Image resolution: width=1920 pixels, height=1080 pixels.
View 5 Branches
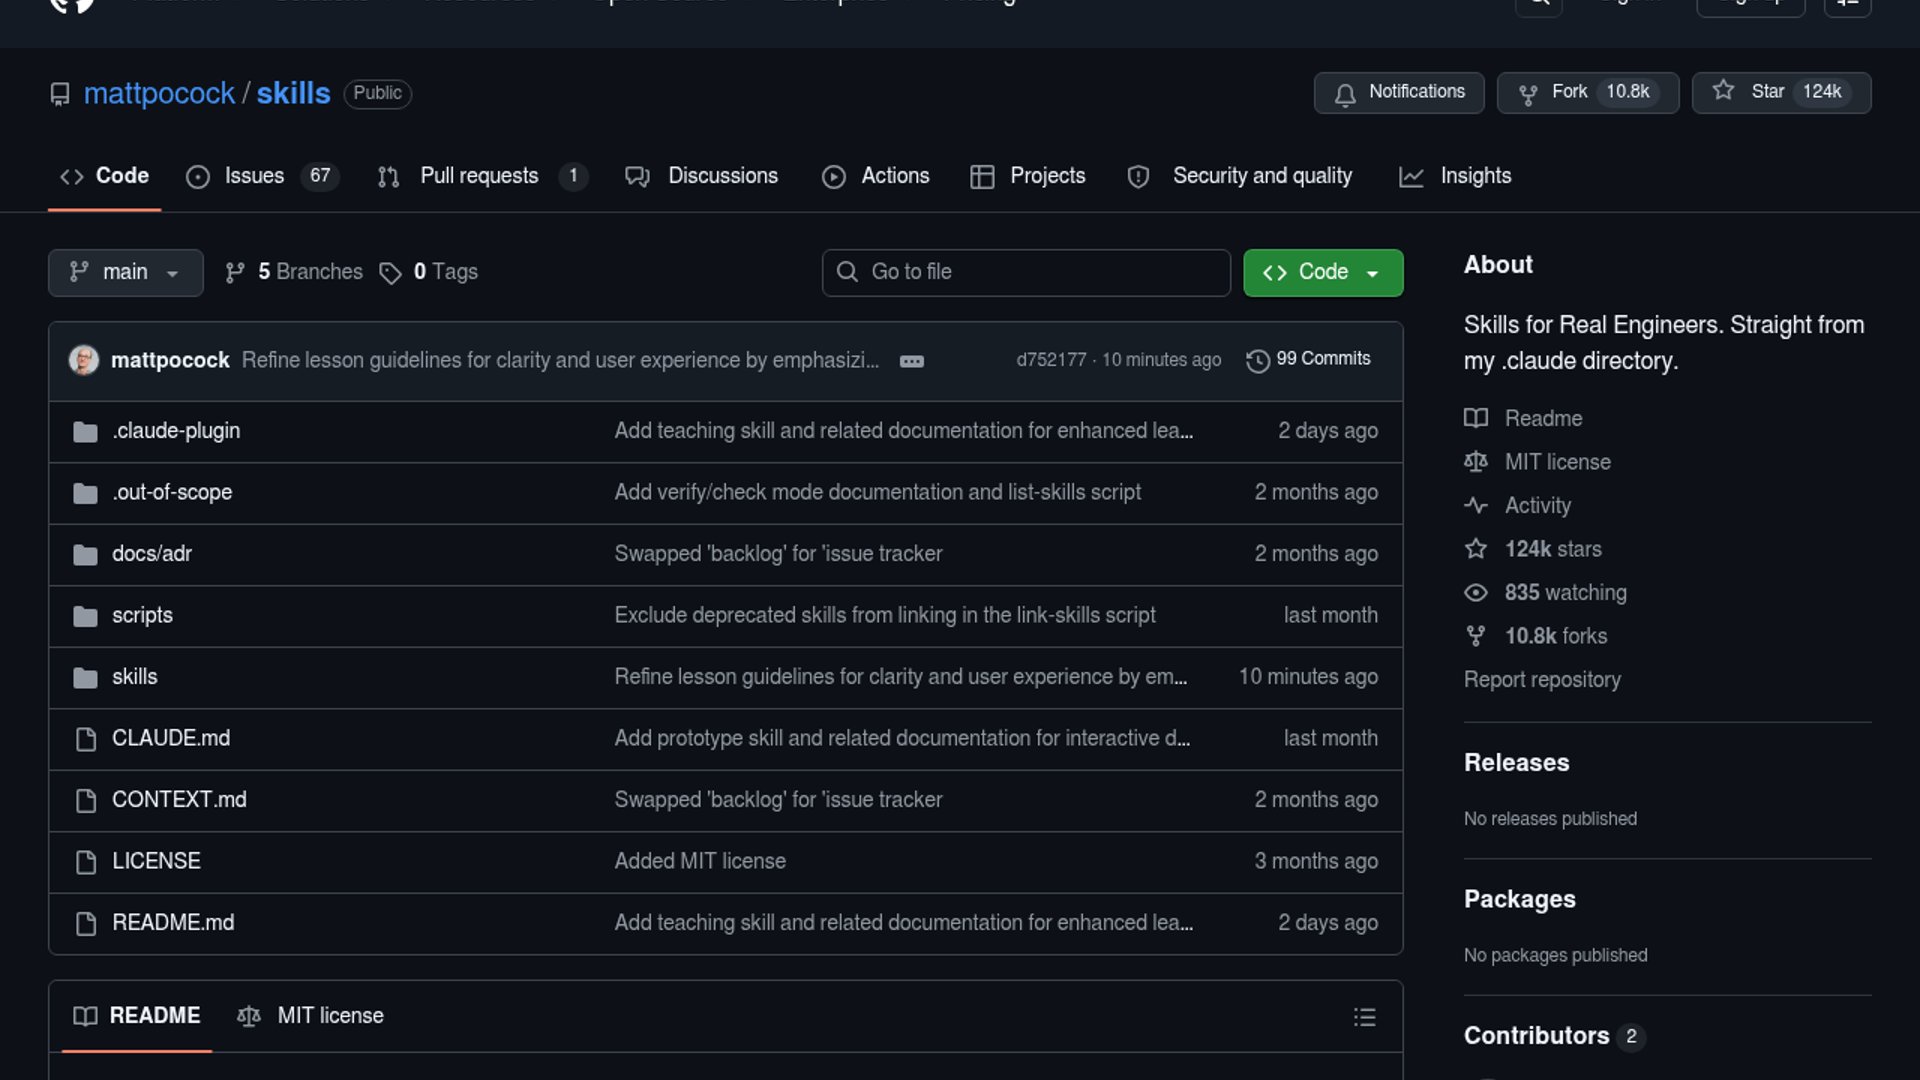[294, 272]
